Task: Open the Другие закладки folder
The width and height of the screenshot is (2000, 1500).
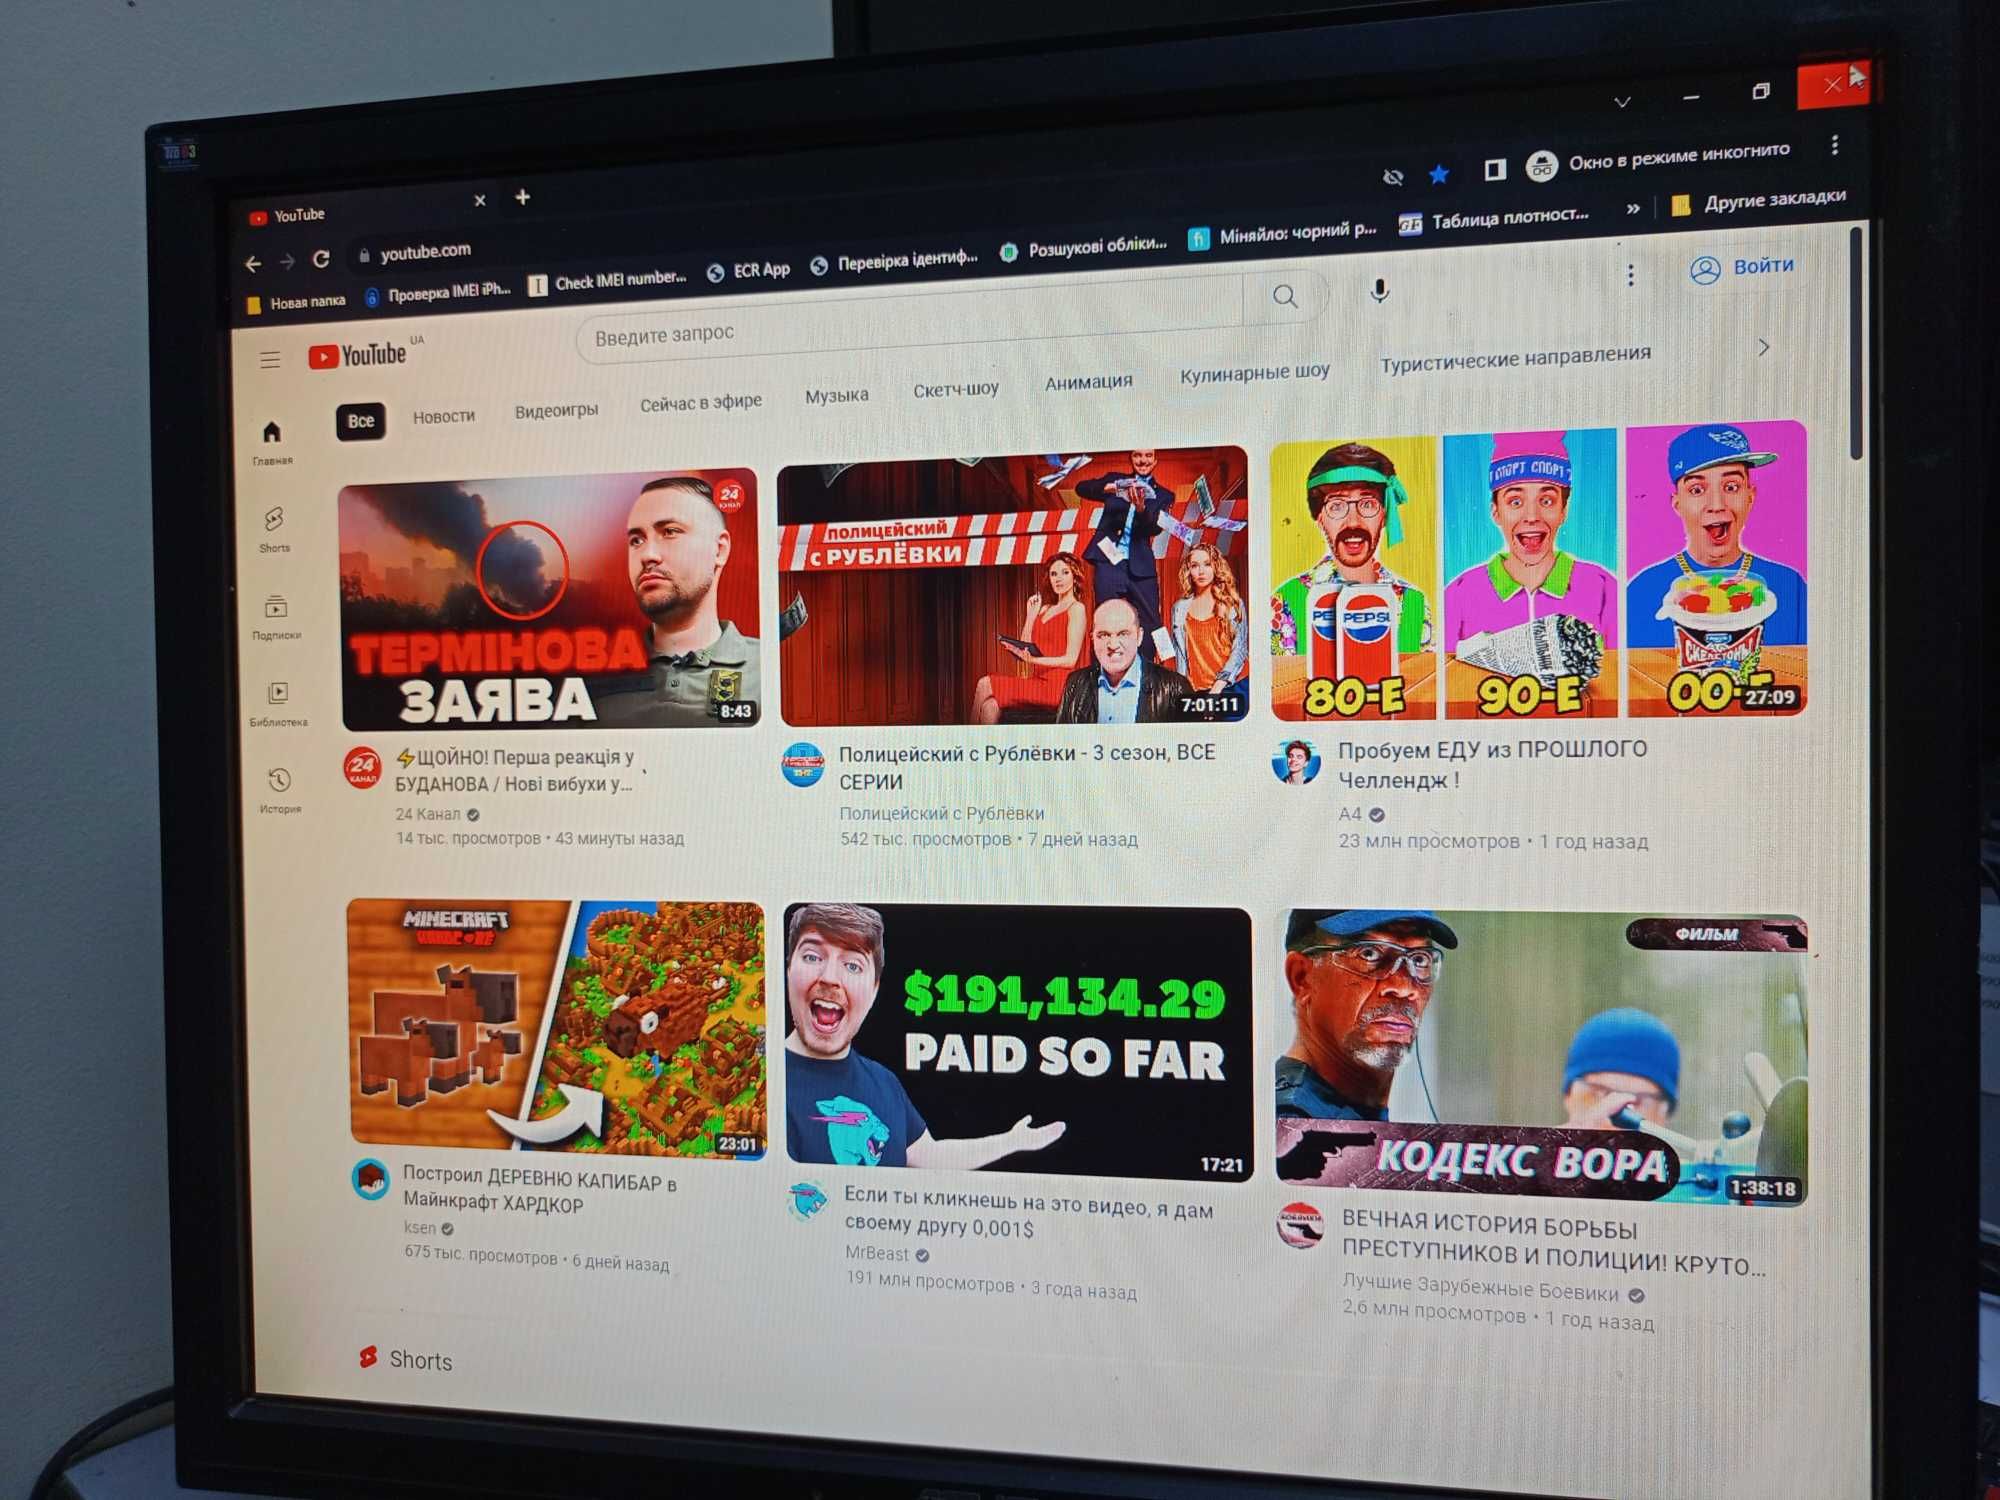Action: point(1758,200)
